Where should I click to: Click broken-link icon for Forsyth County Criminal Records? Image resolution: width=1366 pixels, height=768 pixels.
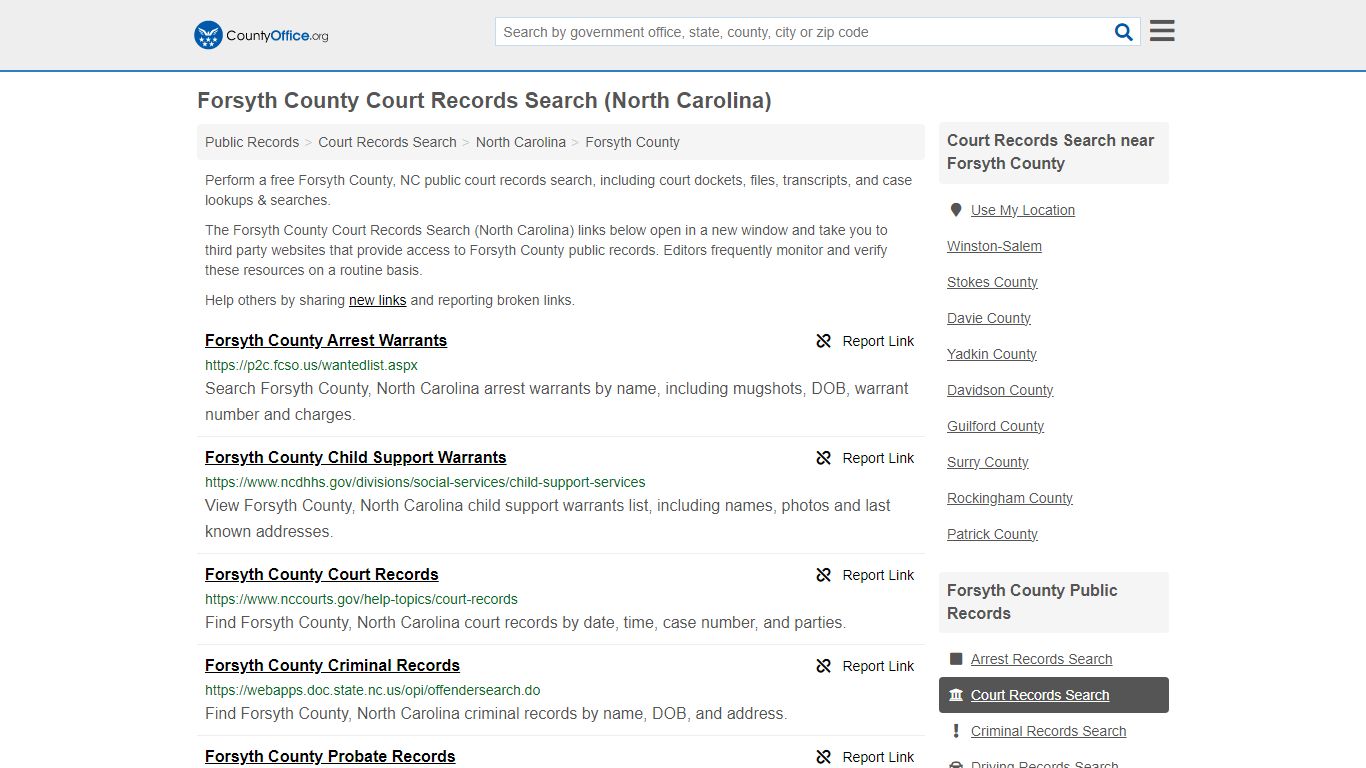[824, 666]
